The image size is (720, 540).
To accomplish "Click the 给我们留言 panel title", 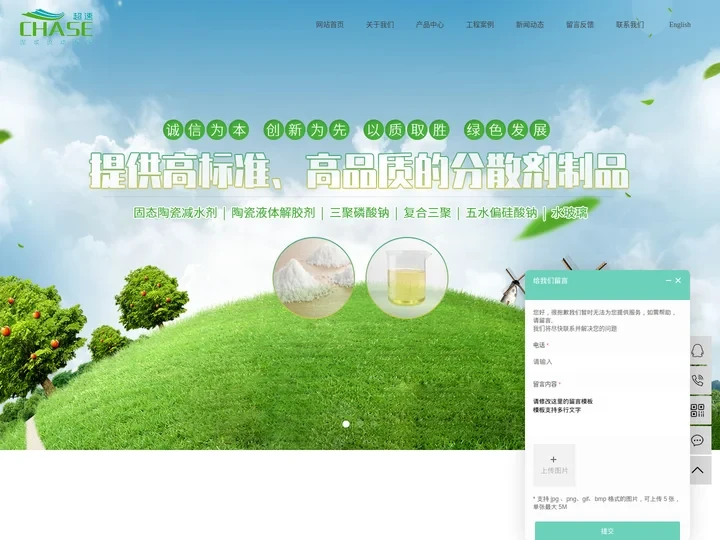I will (550, 281).
